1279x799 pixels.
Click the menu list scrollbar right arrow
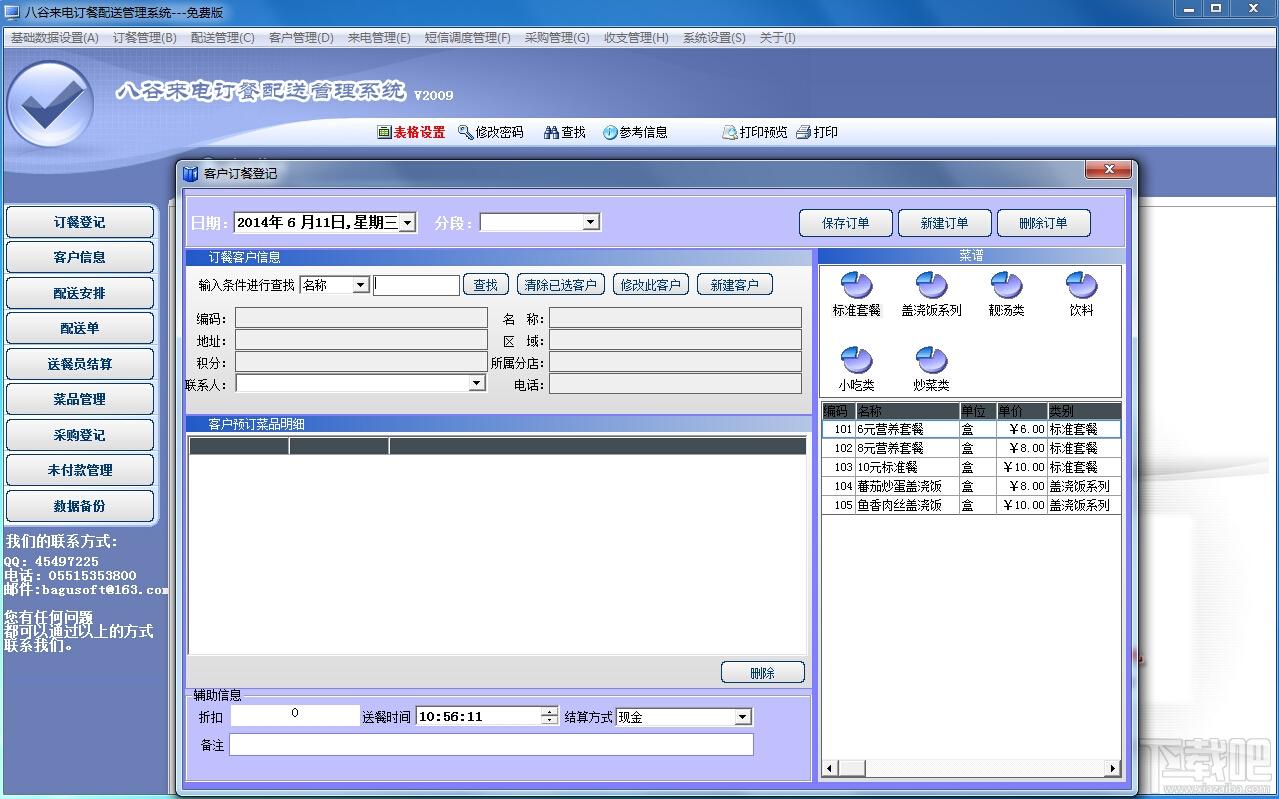tap(1112, 768)
